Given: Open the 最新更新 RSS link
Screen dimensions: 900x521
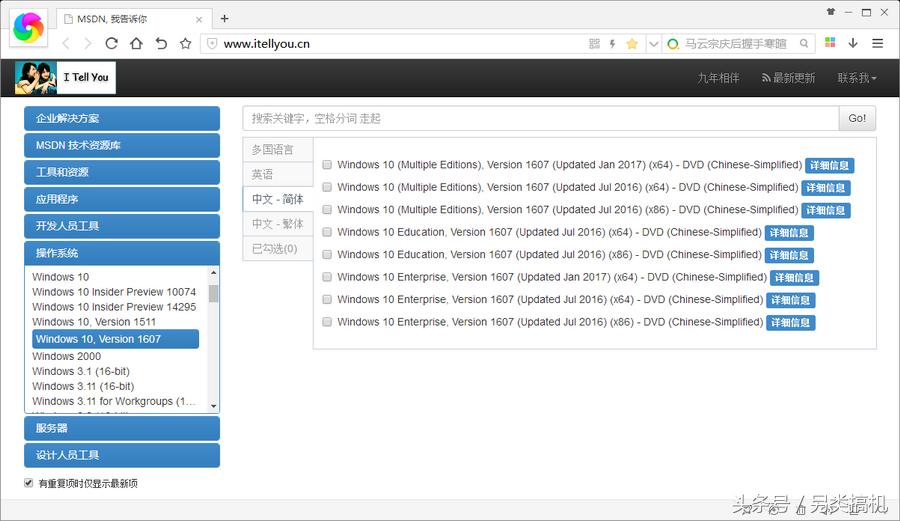Looking at the screenshot, I should pos(788,78).
